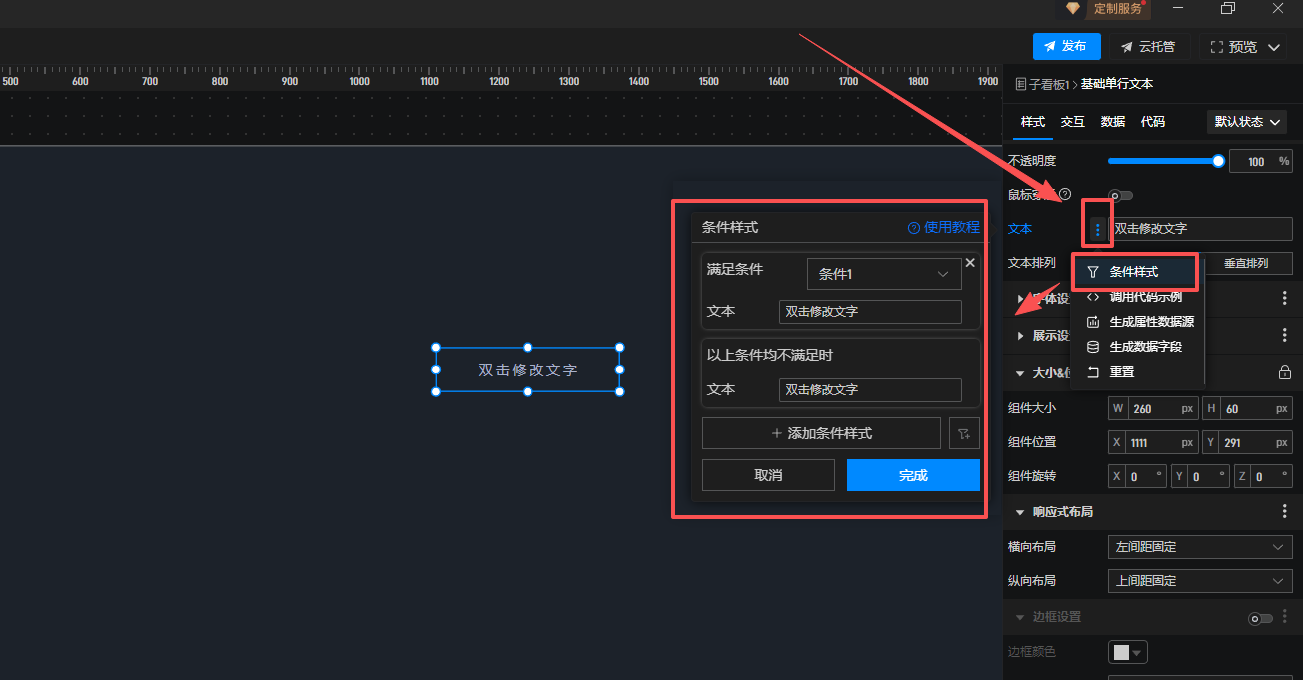Viewport: 1303px width, 680px height.
Task: Click the lock icon in 大小 section
Action: [1284, 373]
